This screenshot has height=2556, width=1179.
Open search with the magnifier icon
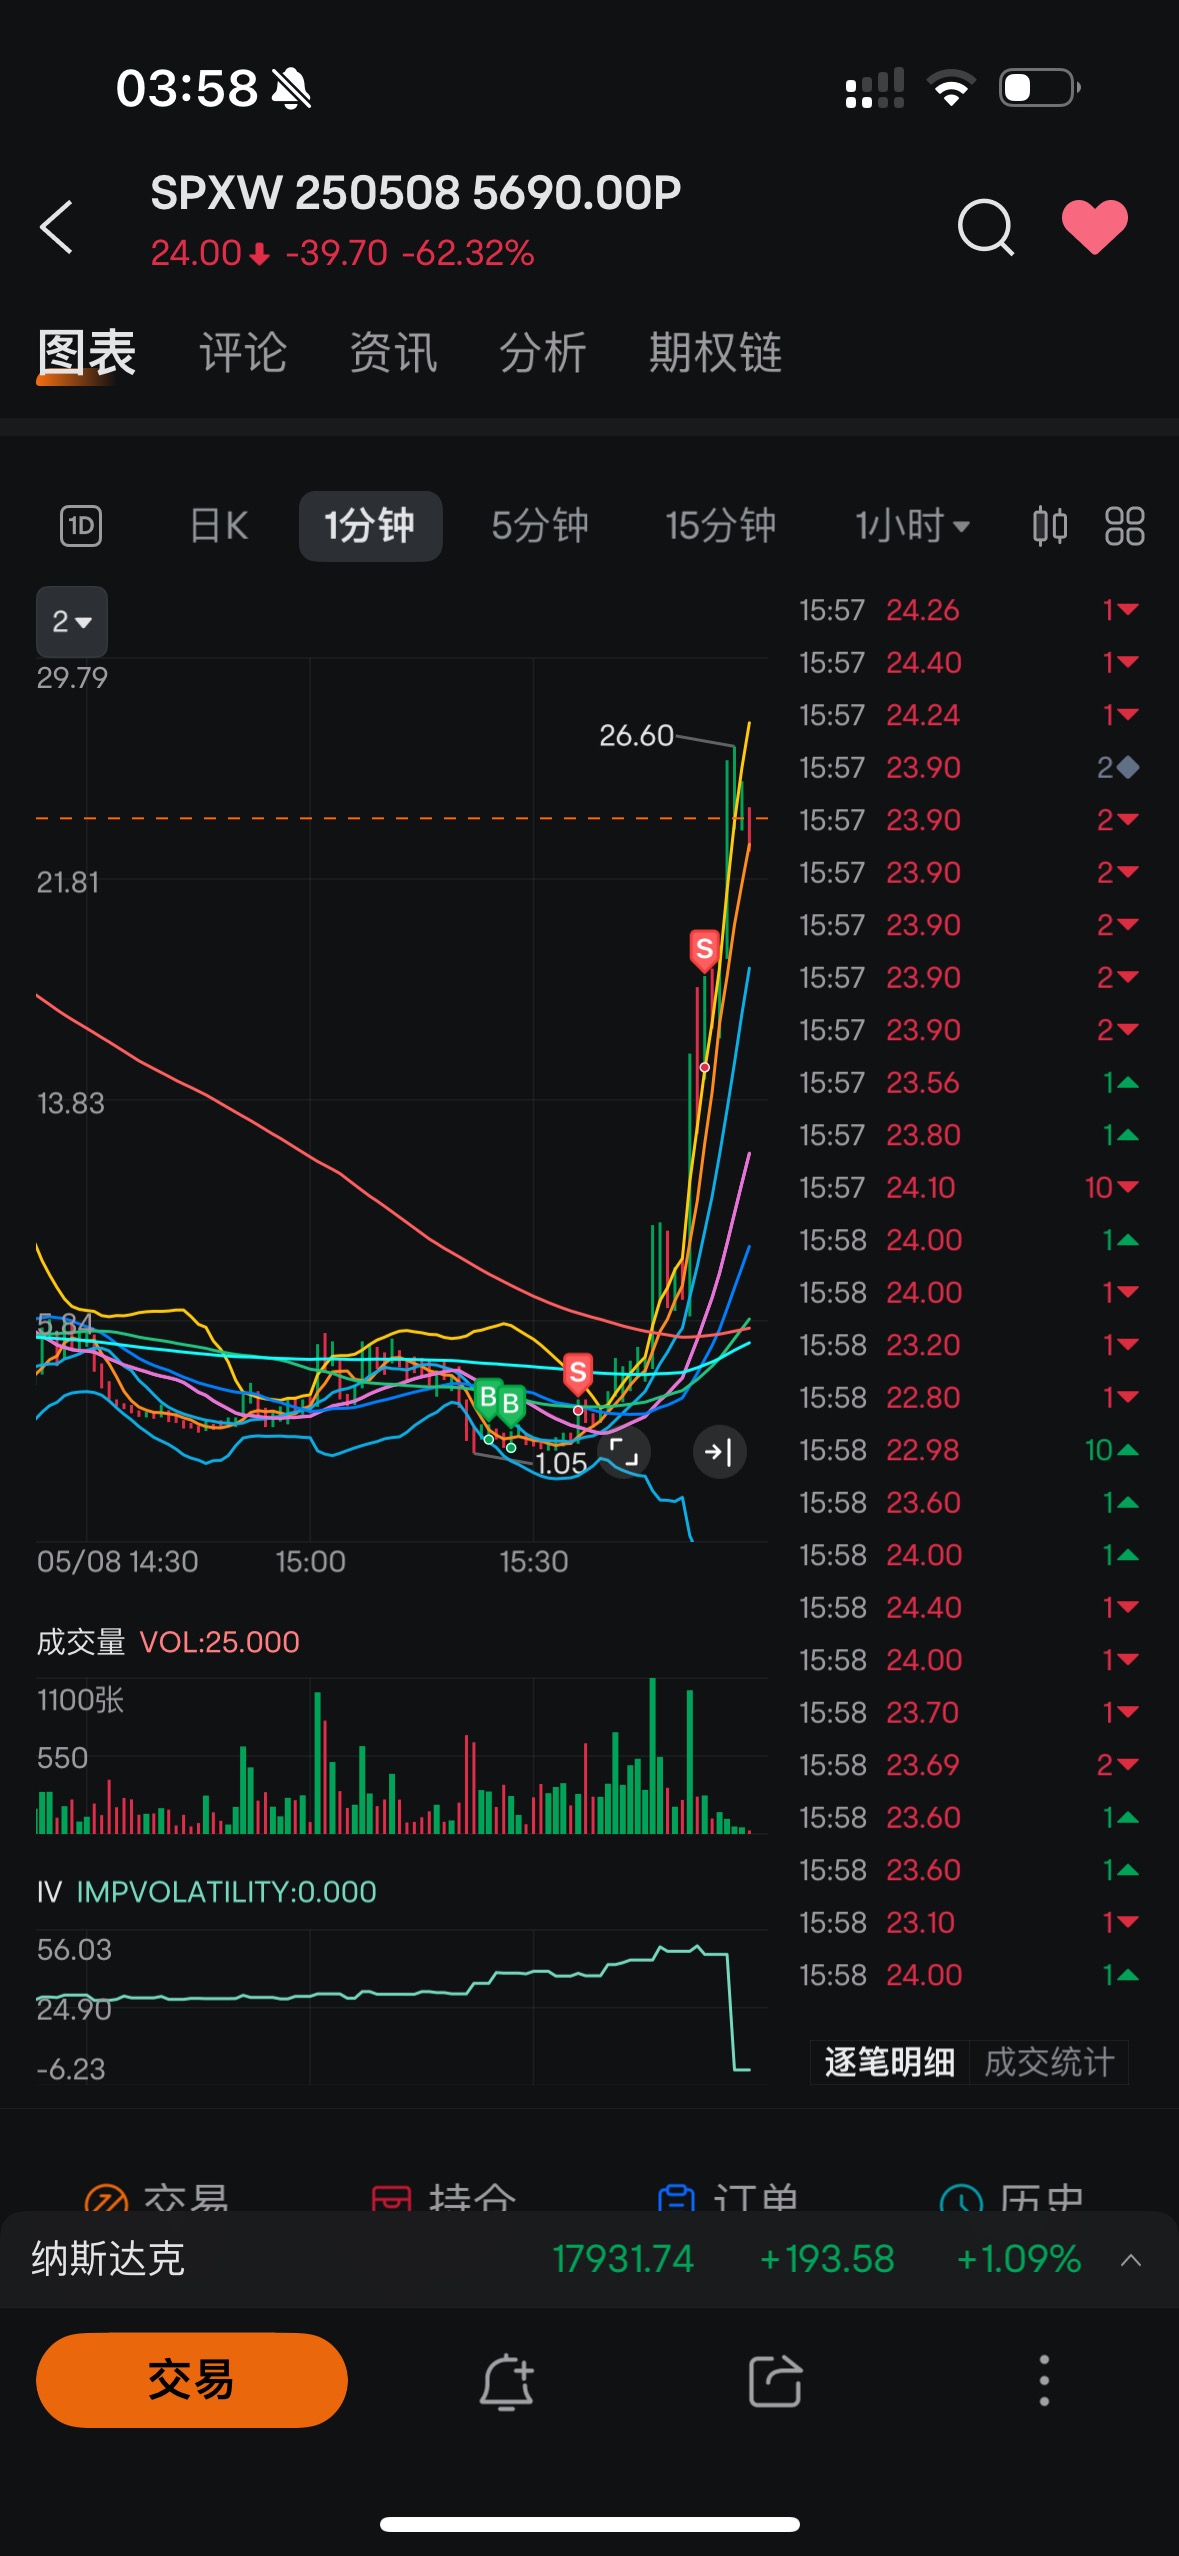986,227
